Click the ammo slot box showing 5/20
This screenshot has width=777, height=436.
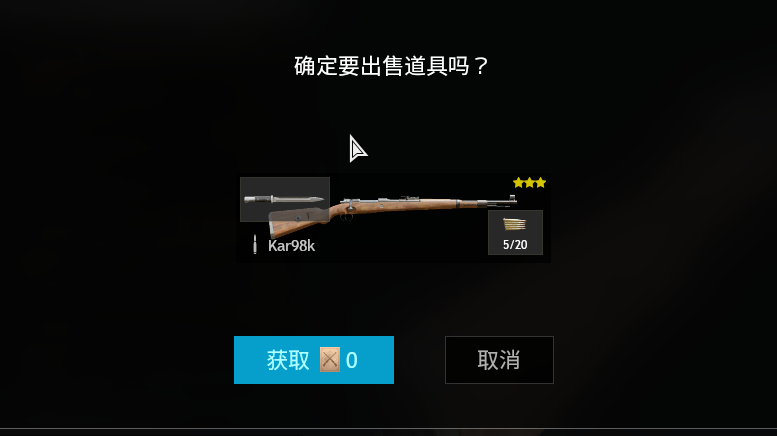point(515,232)
